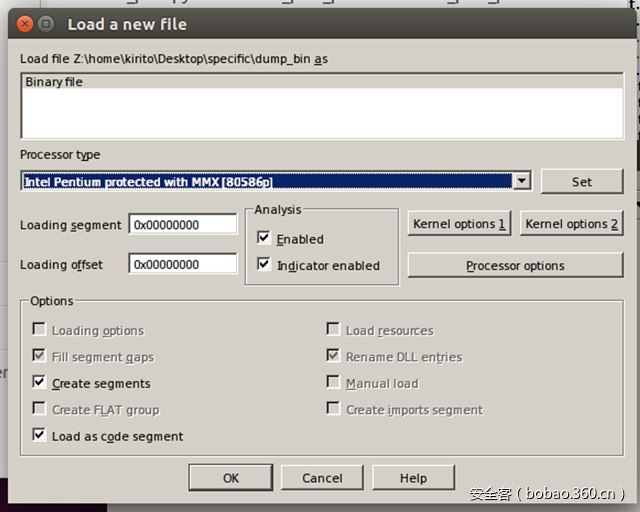Open Processor options
The height and width of the screenshot is (512, 640).
click(515, 266)
